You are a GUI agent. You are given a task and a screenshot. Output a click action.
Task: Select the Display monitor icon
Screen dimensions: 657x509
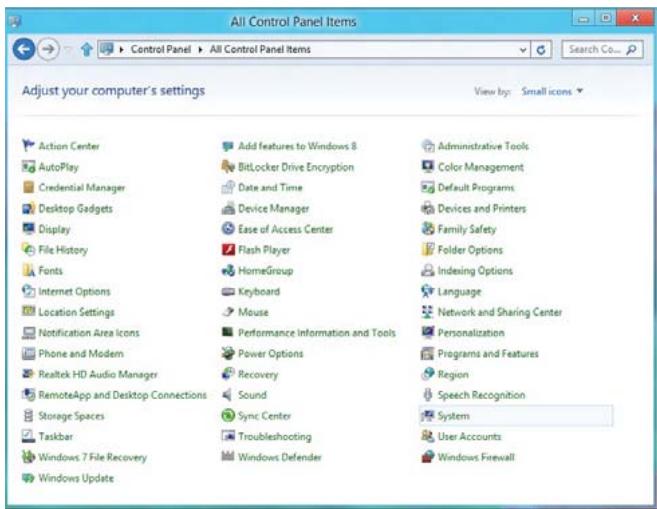(x=28, y=228)
